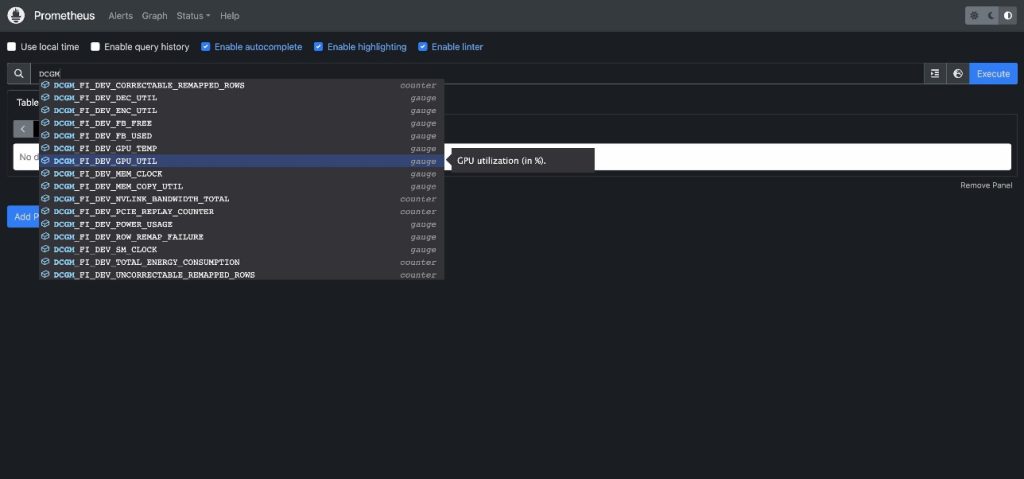1024x479 pixels.
Task: Select DCGM_FI_DEV_MEM_COPY_UTIL suggestion
Action: (x=242, y=186)
